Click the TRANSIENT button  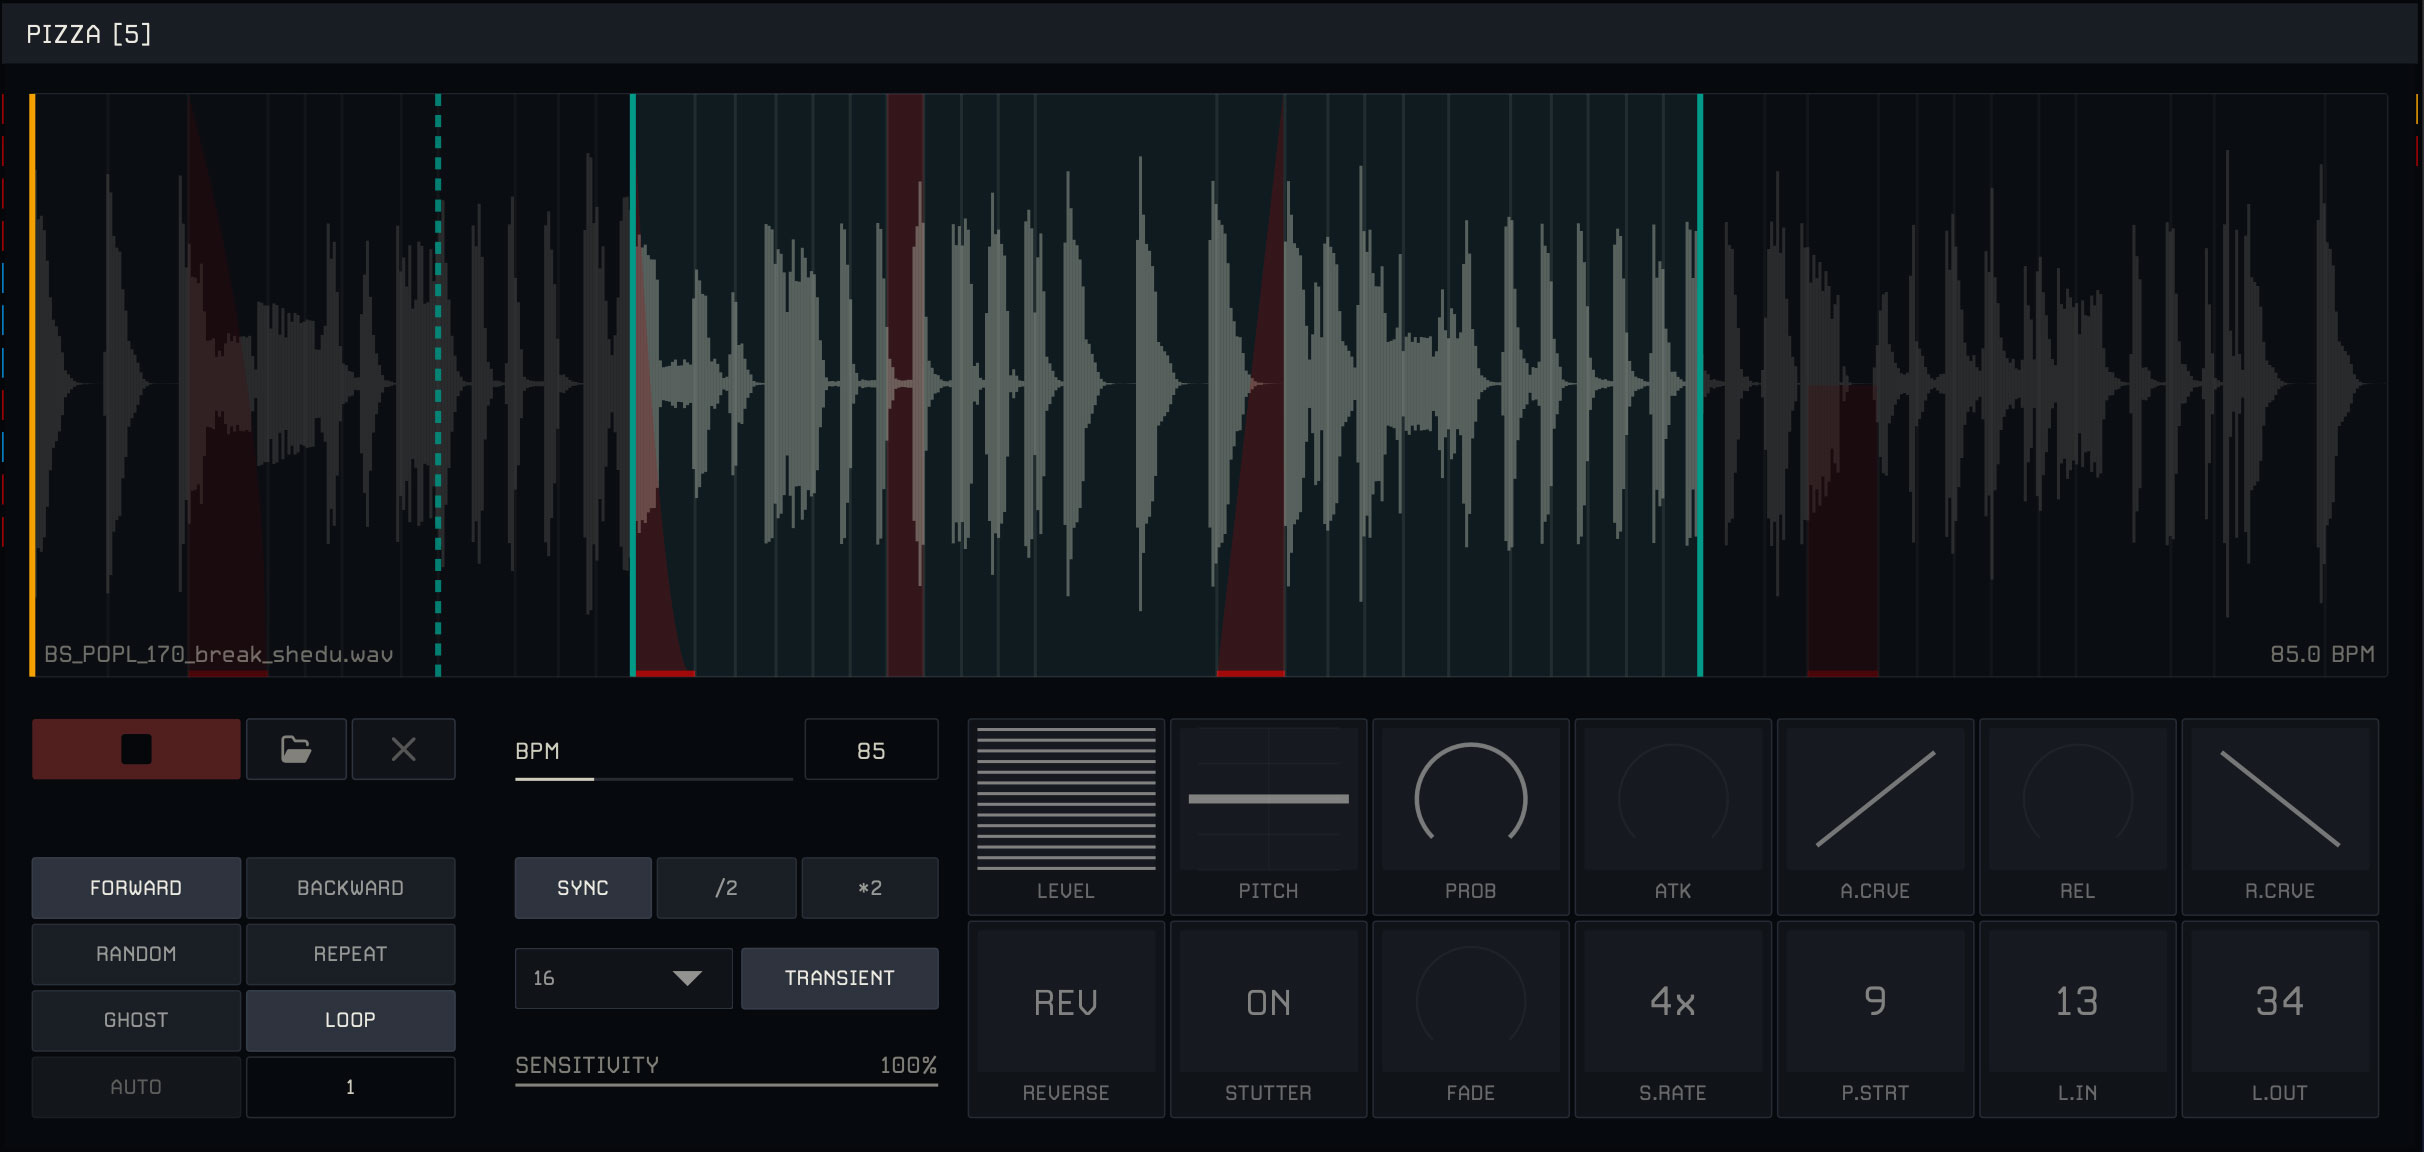(839, 978)
